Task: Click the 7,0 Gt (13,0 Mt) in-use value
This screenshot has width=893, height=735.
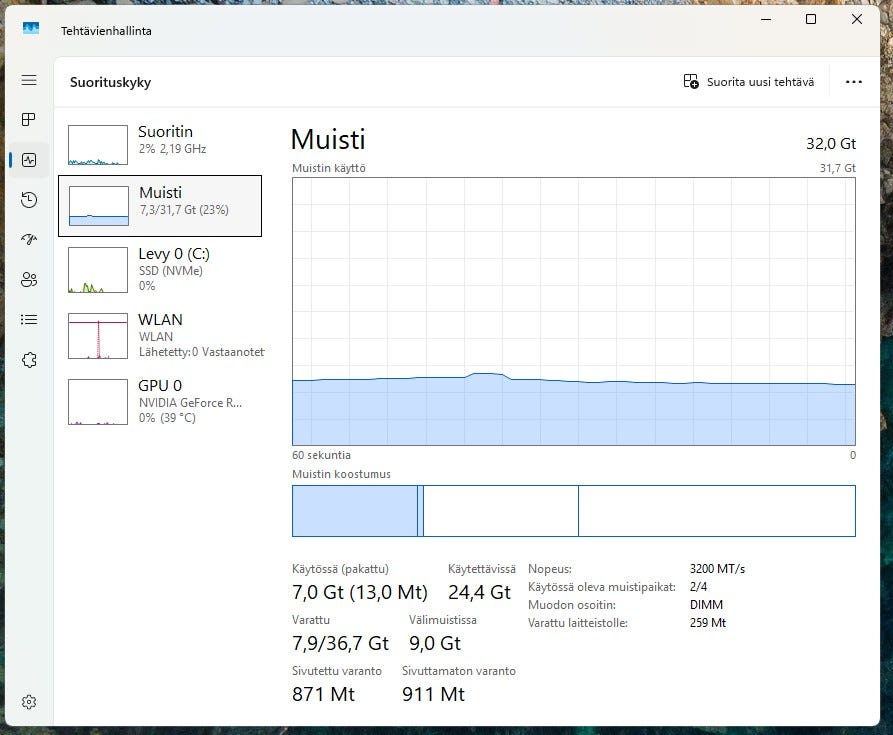Action: pos(360,592)
